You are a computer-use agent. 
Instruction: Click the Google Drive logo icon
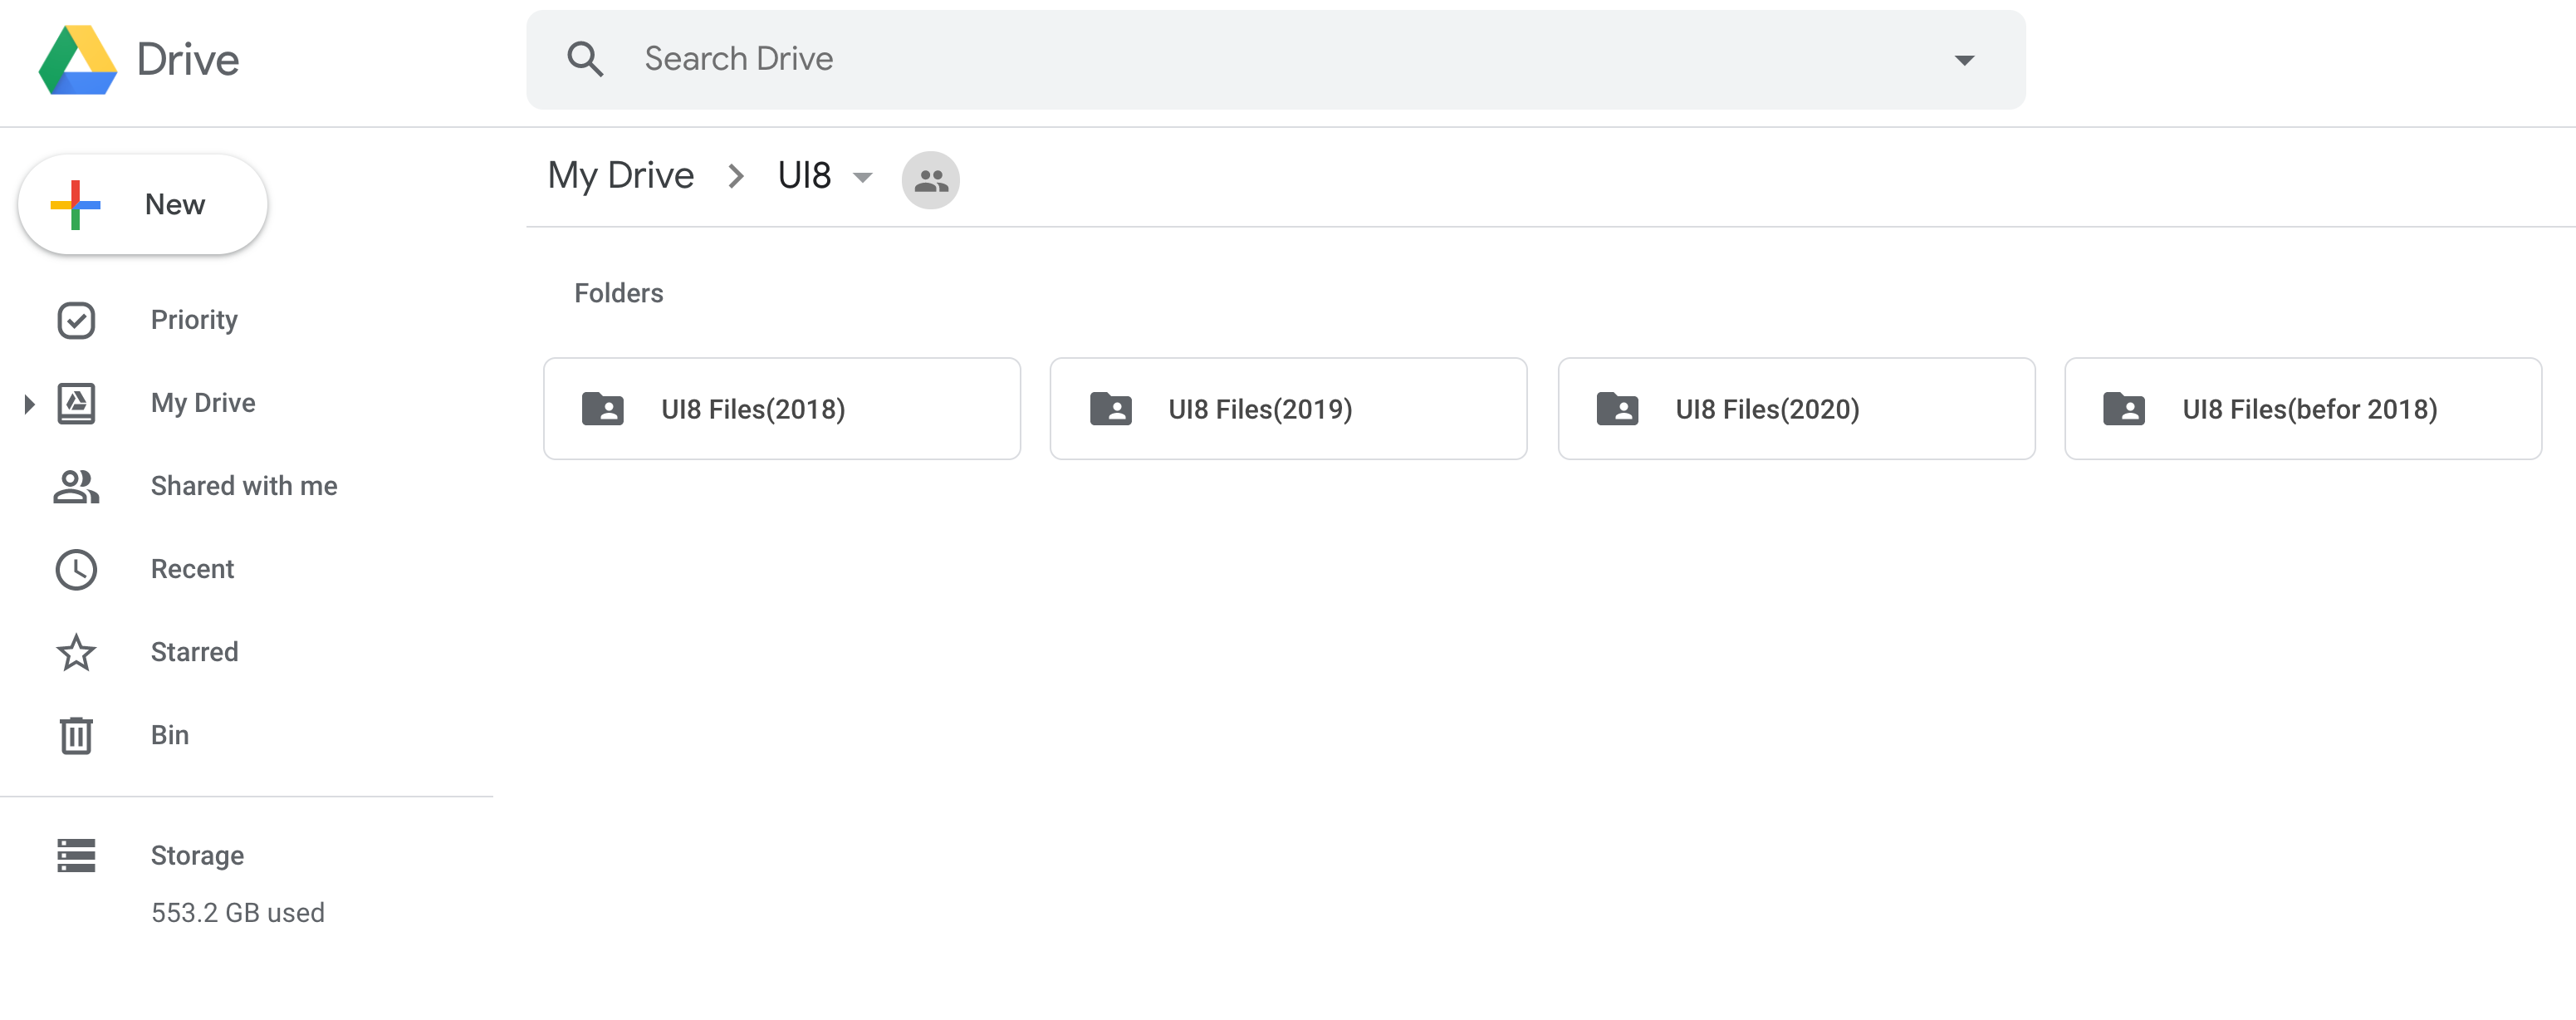tap(78, 60)
